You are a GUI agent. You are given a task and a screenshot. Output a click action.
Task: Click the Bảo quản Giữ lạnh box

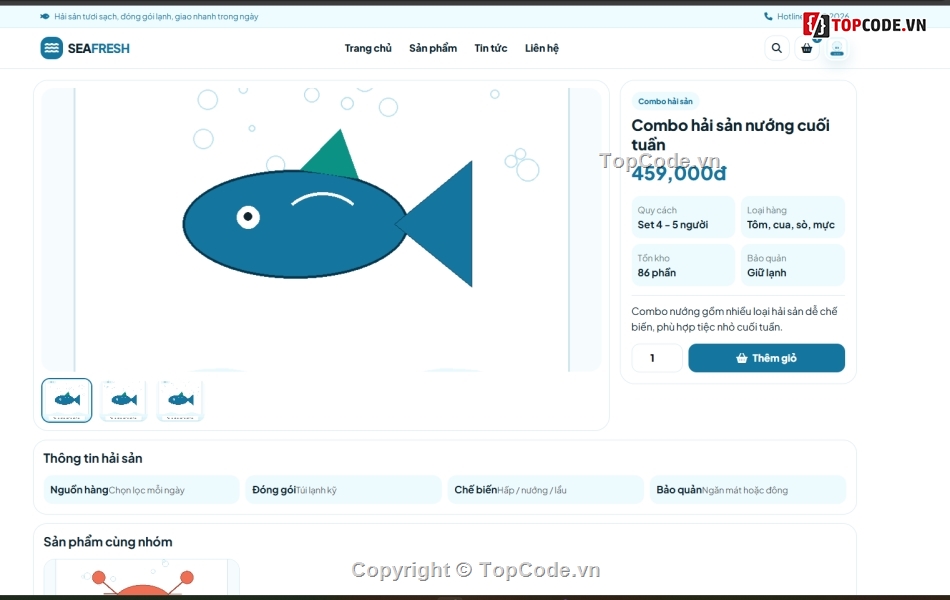click(x=792, y=265)
